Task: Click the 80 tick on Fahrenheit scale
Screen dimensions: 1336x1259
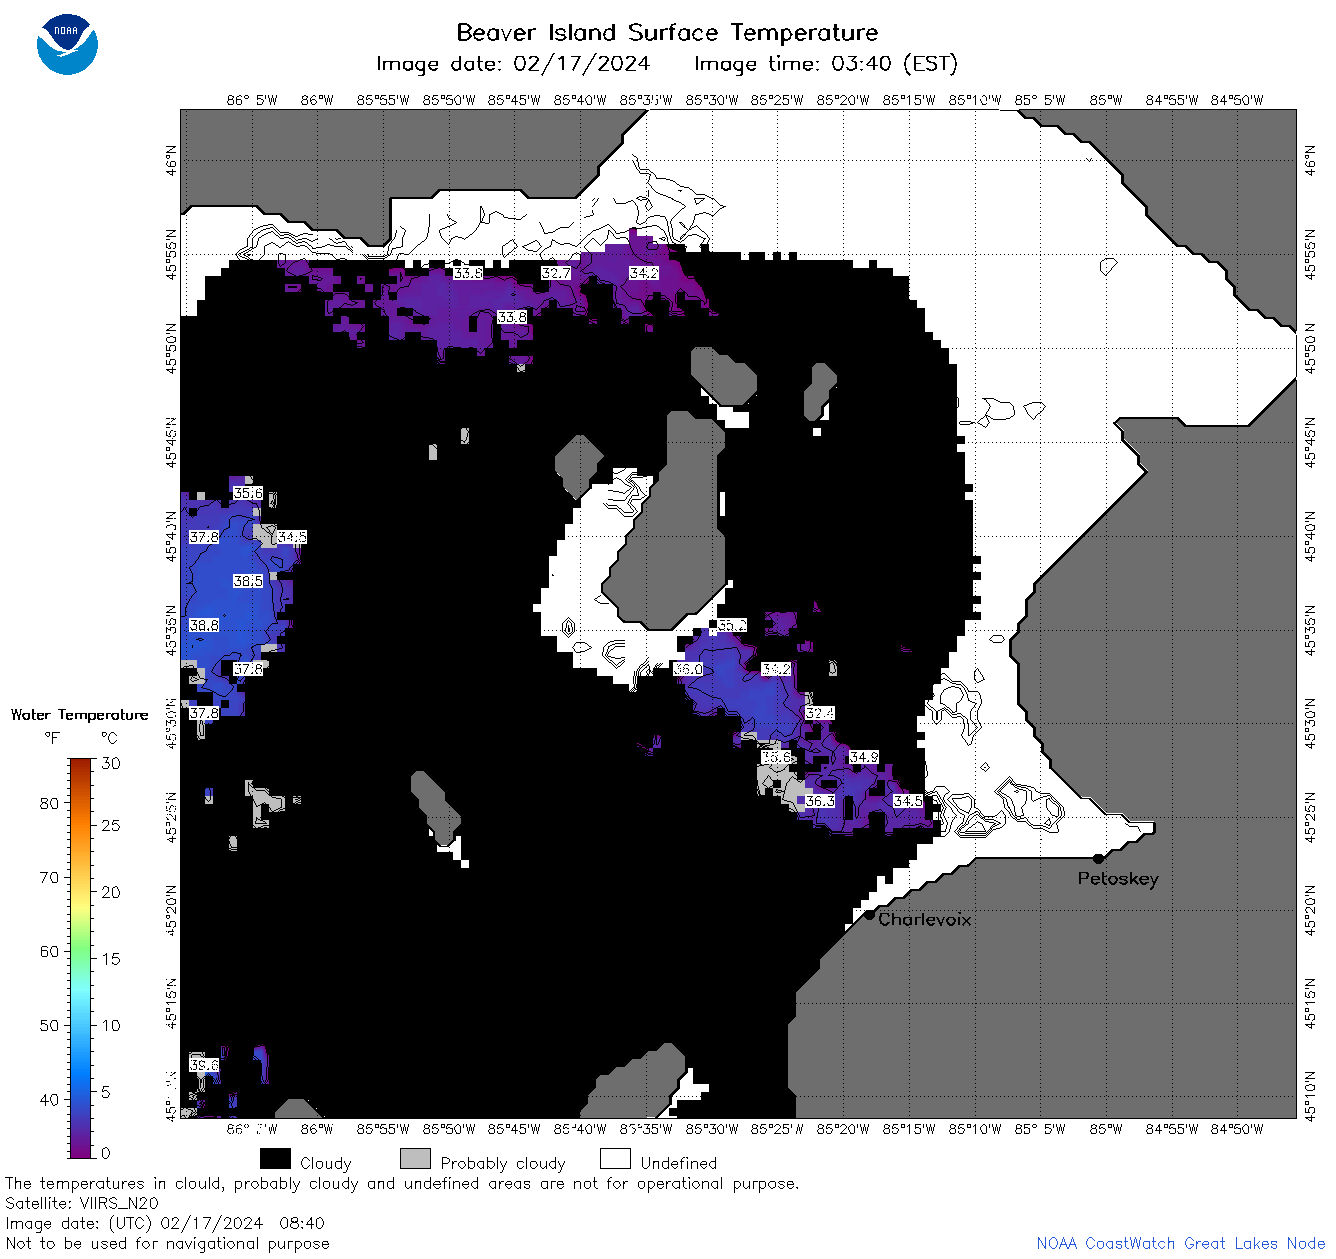Action: click(x=49, y=803)
